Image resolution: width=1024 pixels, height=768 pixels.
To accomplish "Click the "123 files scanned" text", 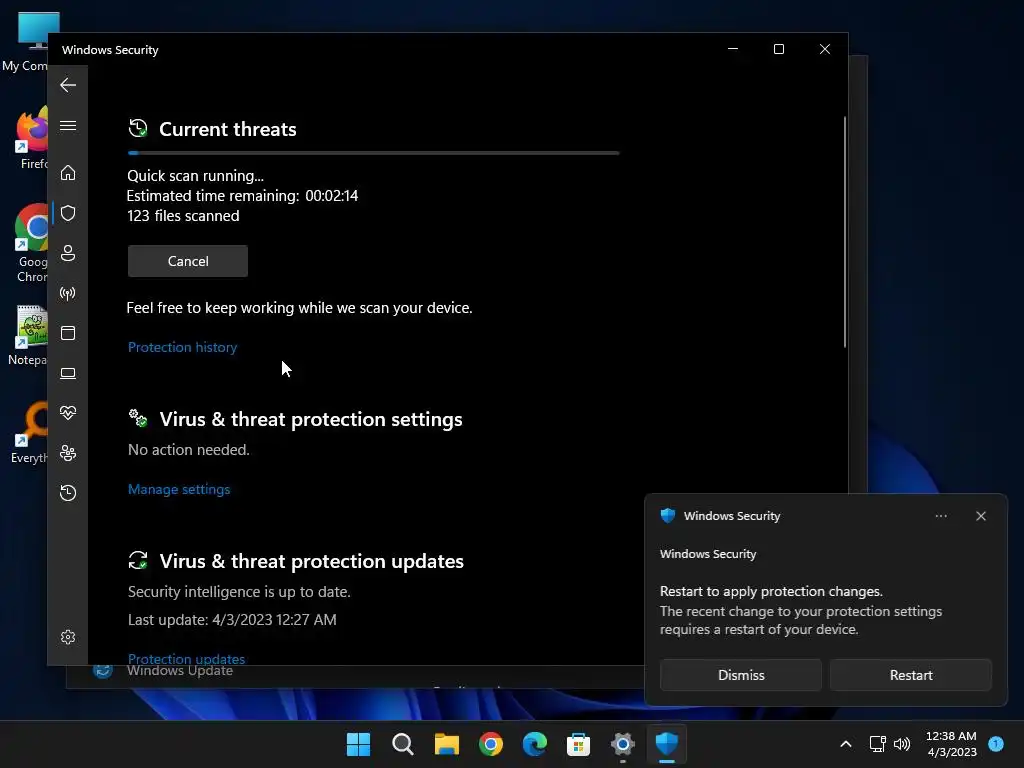I will click(x=184, y=216).
